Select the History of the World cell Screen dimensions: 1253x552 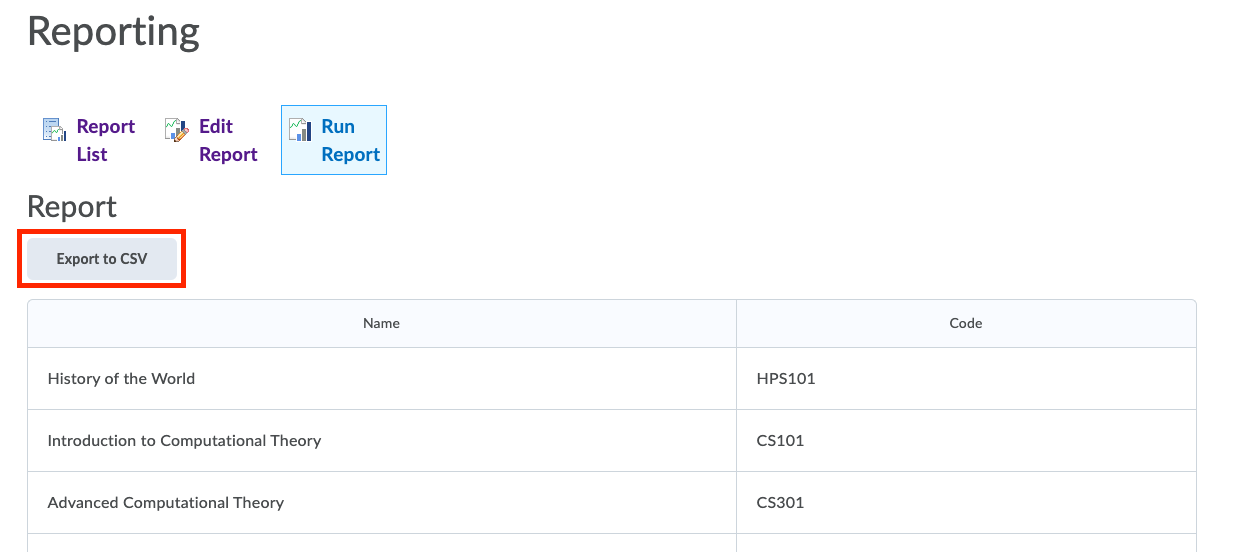(x=121, y=379)
